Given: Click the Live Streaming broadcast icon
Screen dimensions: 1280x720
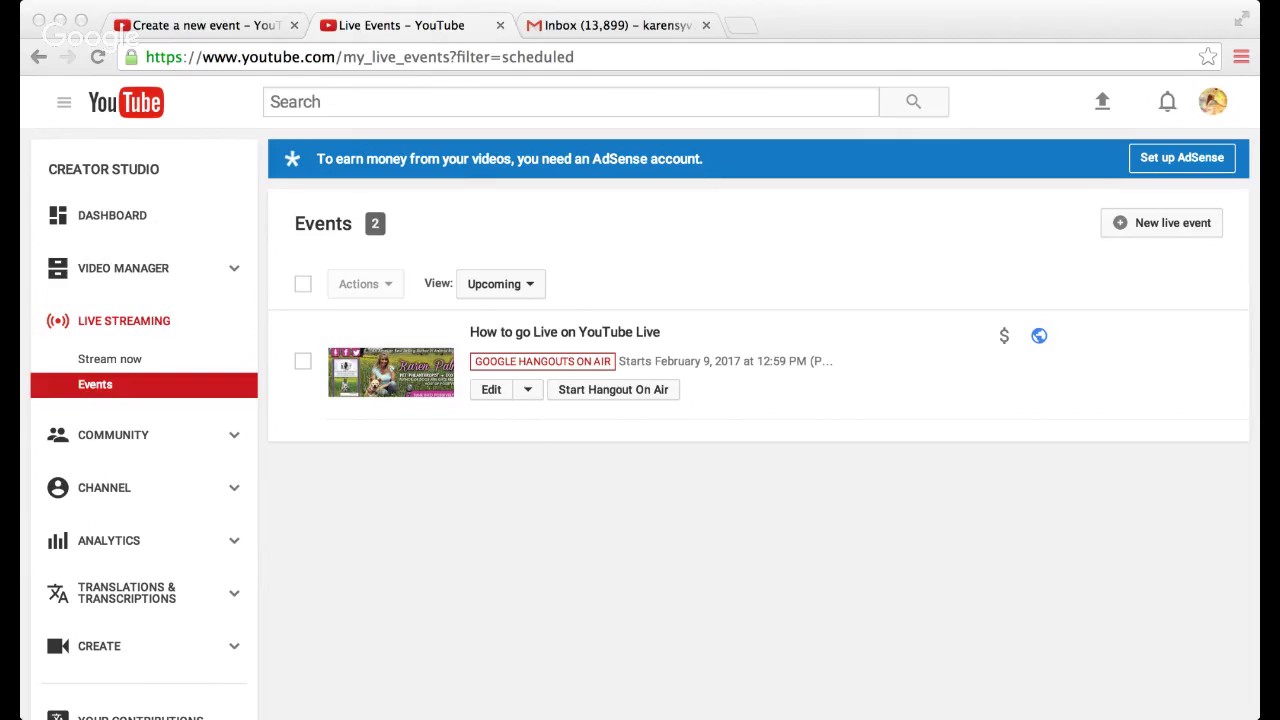Looking at the screenshot, I should point(58,321).
